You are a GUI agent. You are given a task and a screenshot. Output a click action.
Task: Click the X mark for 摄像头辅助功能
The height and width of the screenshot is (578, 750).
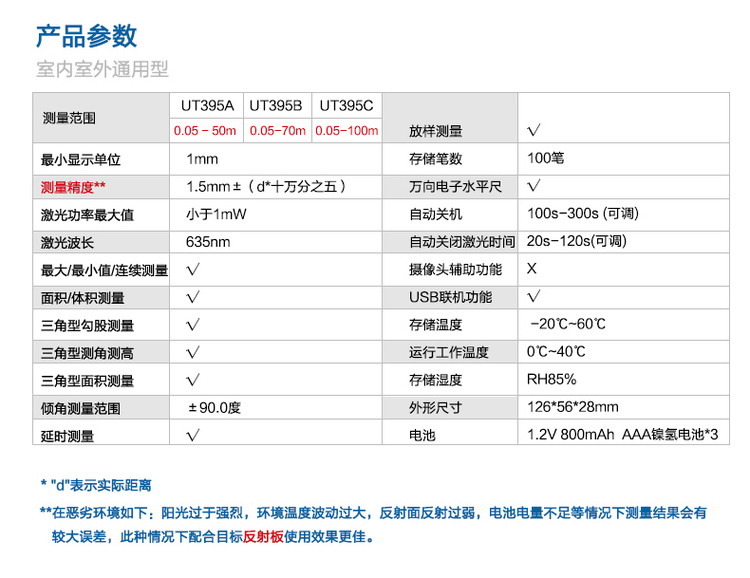[532, 269]
